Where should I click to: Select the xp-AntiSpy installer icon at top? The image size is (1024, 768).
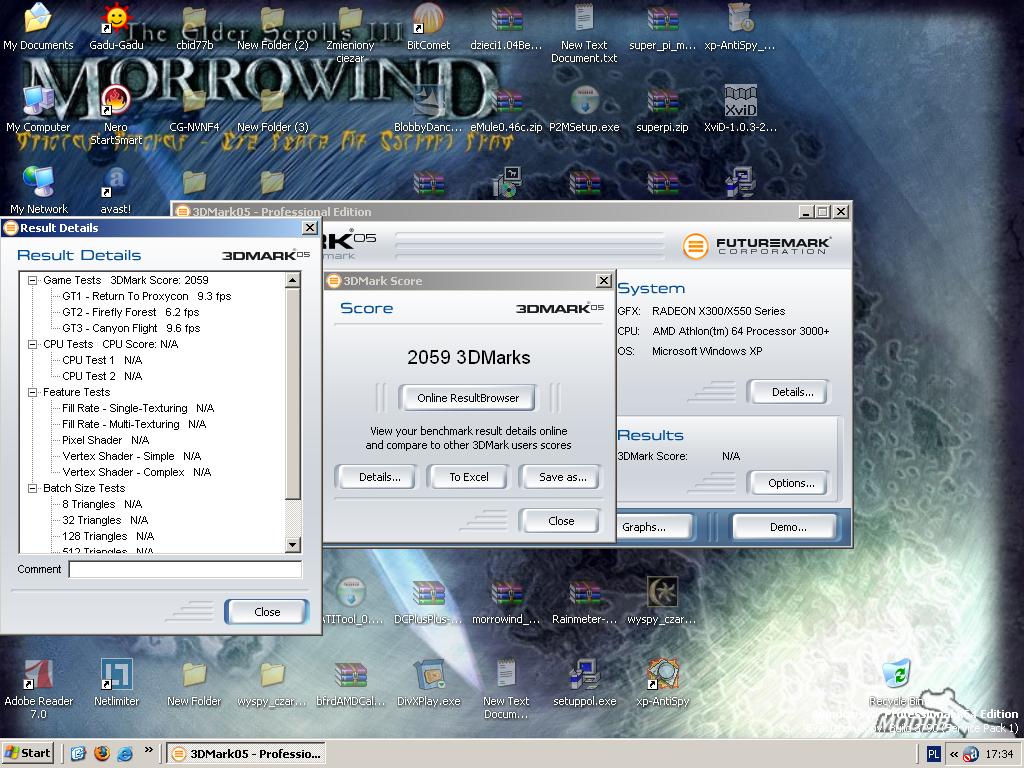(x=740, y=26)
